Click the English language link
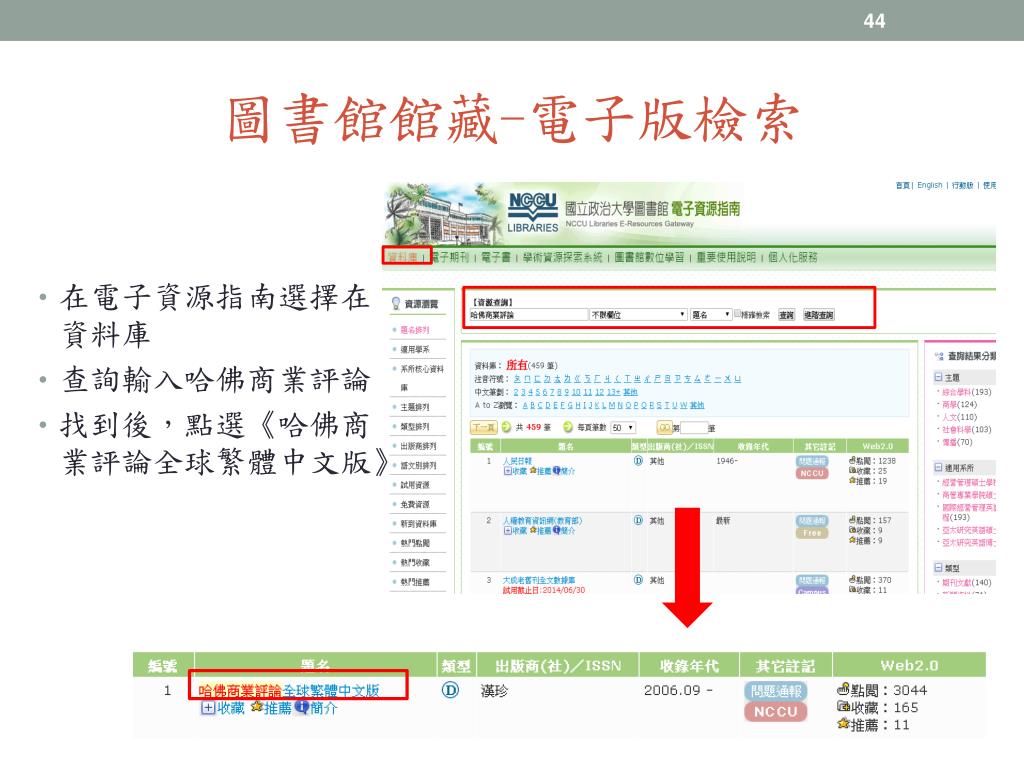 point(929,185)
